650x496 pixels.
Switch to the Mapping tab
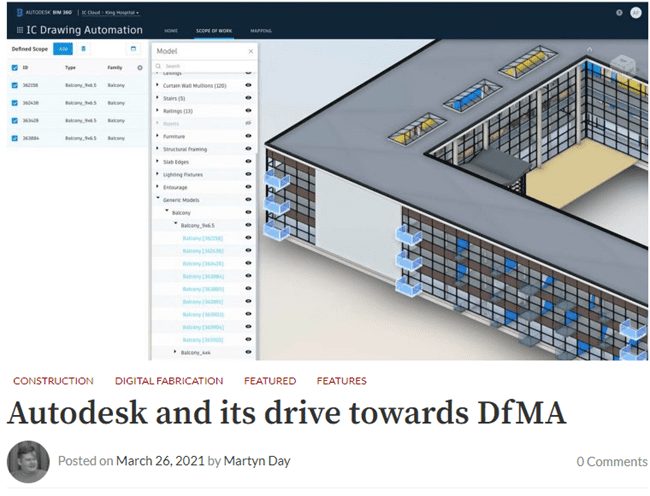[x=263, y=31]
